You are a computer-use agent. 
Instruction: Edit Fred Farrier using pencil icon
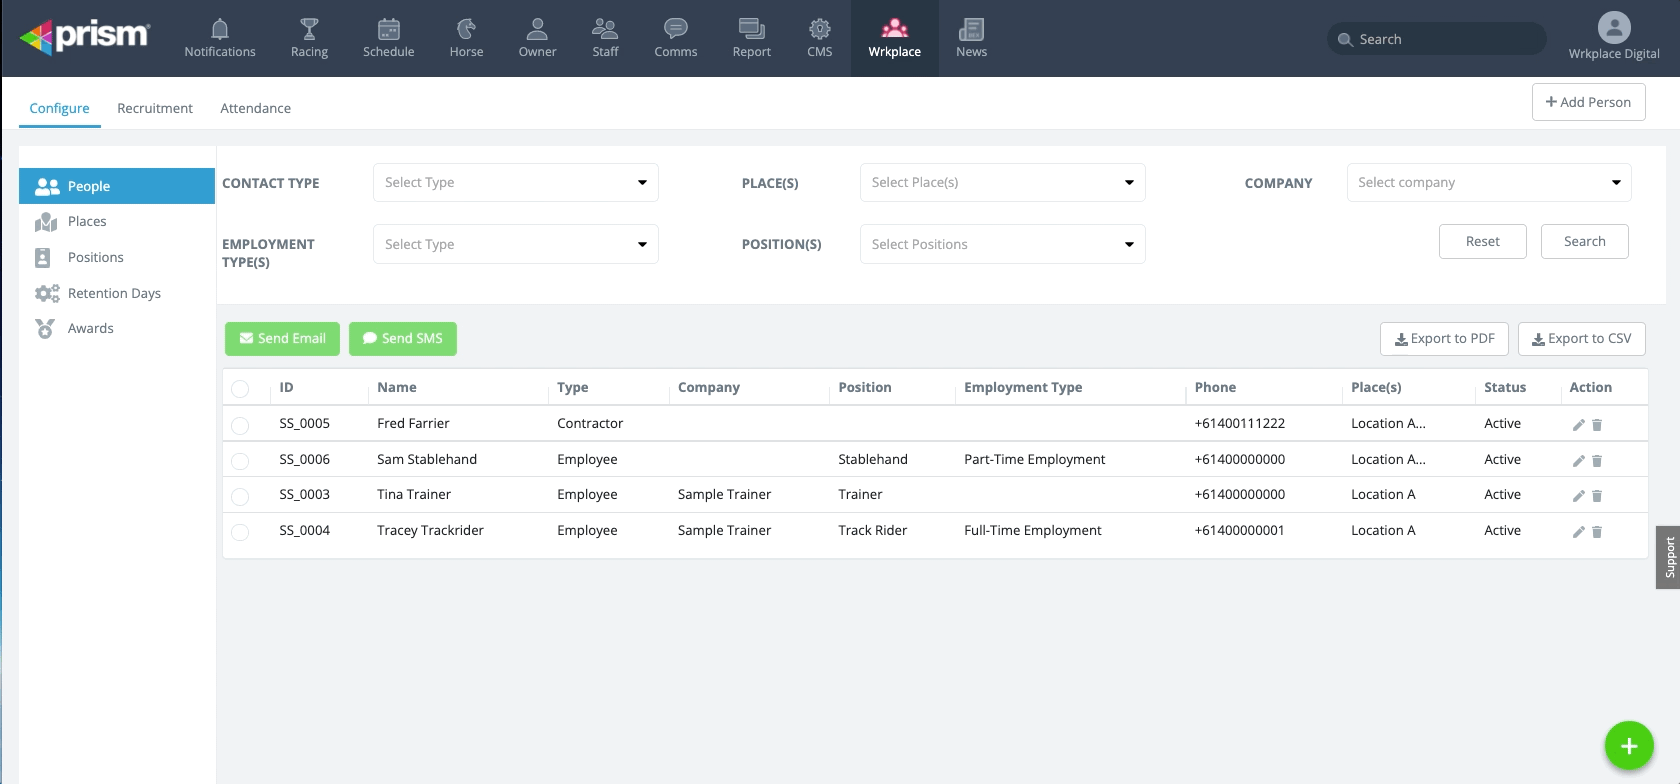pyautogui.click(x=1578, y=425)
